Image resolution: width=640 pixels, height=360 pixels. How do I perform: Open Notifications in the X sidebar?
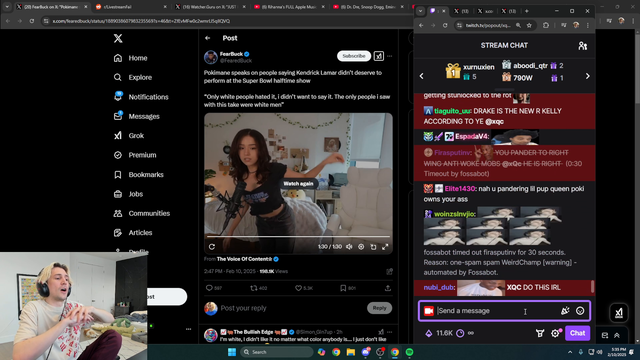(141, 97)
